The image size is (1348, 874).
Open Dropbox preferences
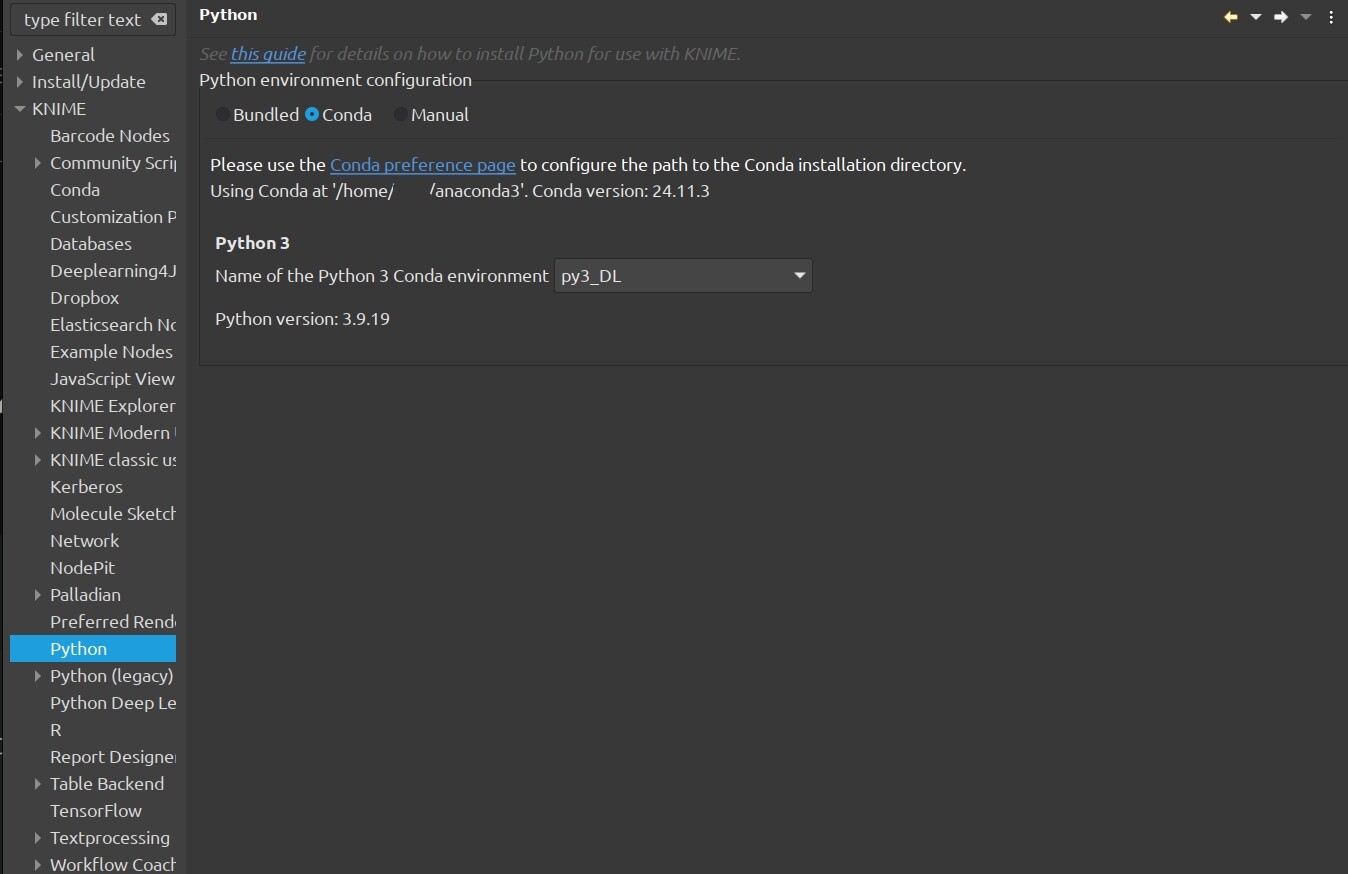pos(85,298)
